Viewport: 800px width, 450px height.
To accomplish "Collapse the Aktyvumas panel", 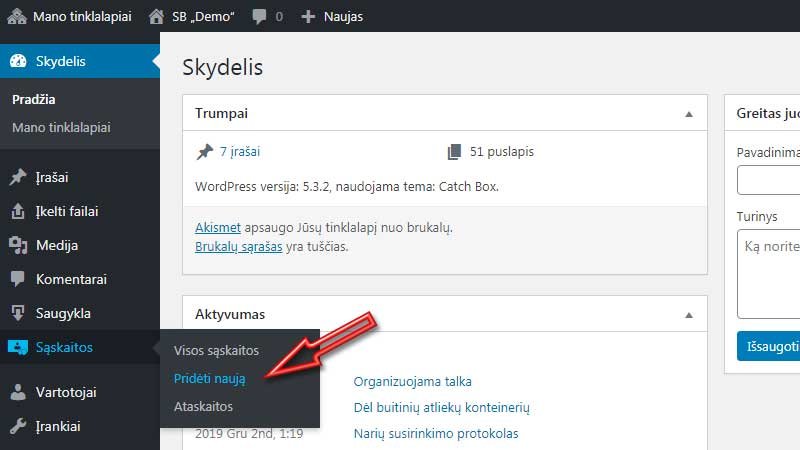I will click(x=689, y=315).
